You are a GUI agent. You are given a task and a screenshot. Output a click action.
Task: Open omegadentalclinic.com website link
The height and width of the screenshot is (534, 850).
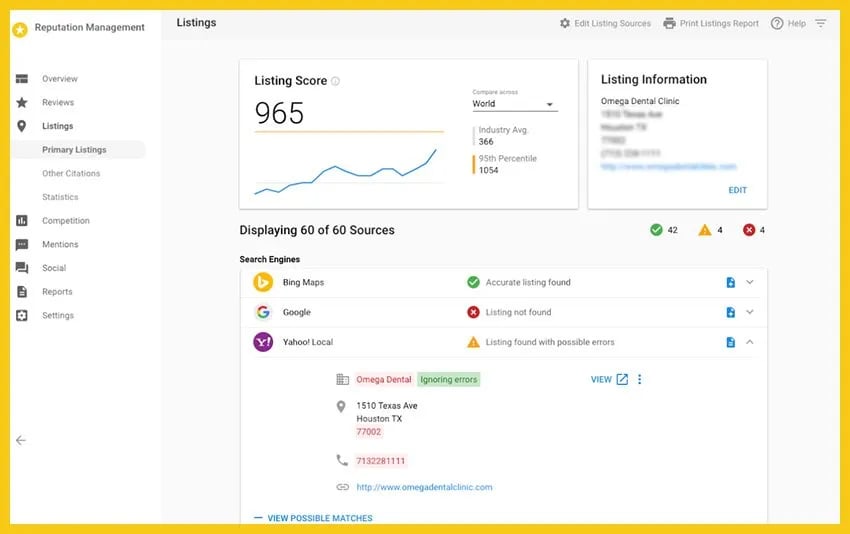coord(424,487)
